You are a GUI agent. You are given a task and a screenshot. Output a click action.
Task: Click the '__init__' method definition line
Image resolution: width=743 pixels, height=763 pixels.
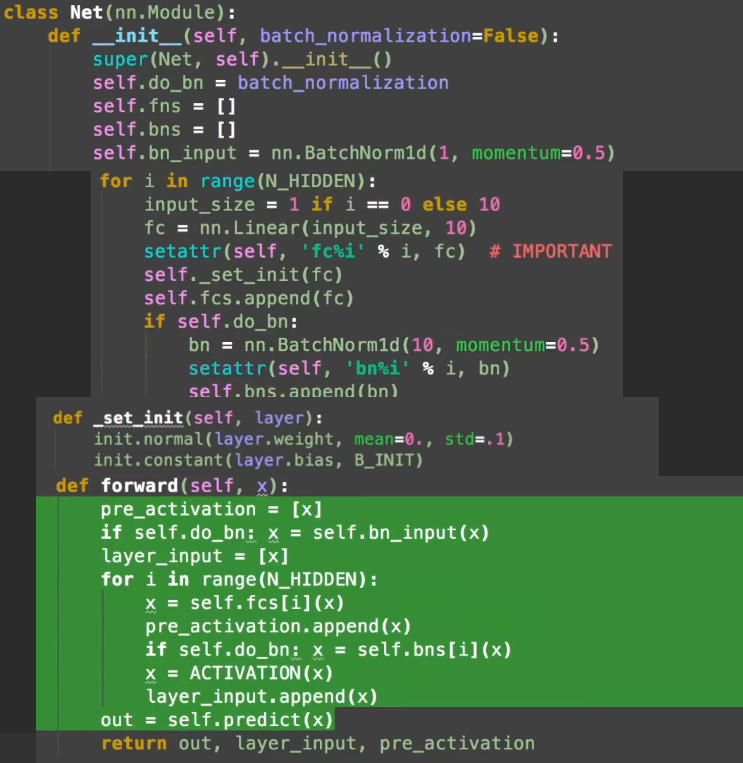click(303, 36)
